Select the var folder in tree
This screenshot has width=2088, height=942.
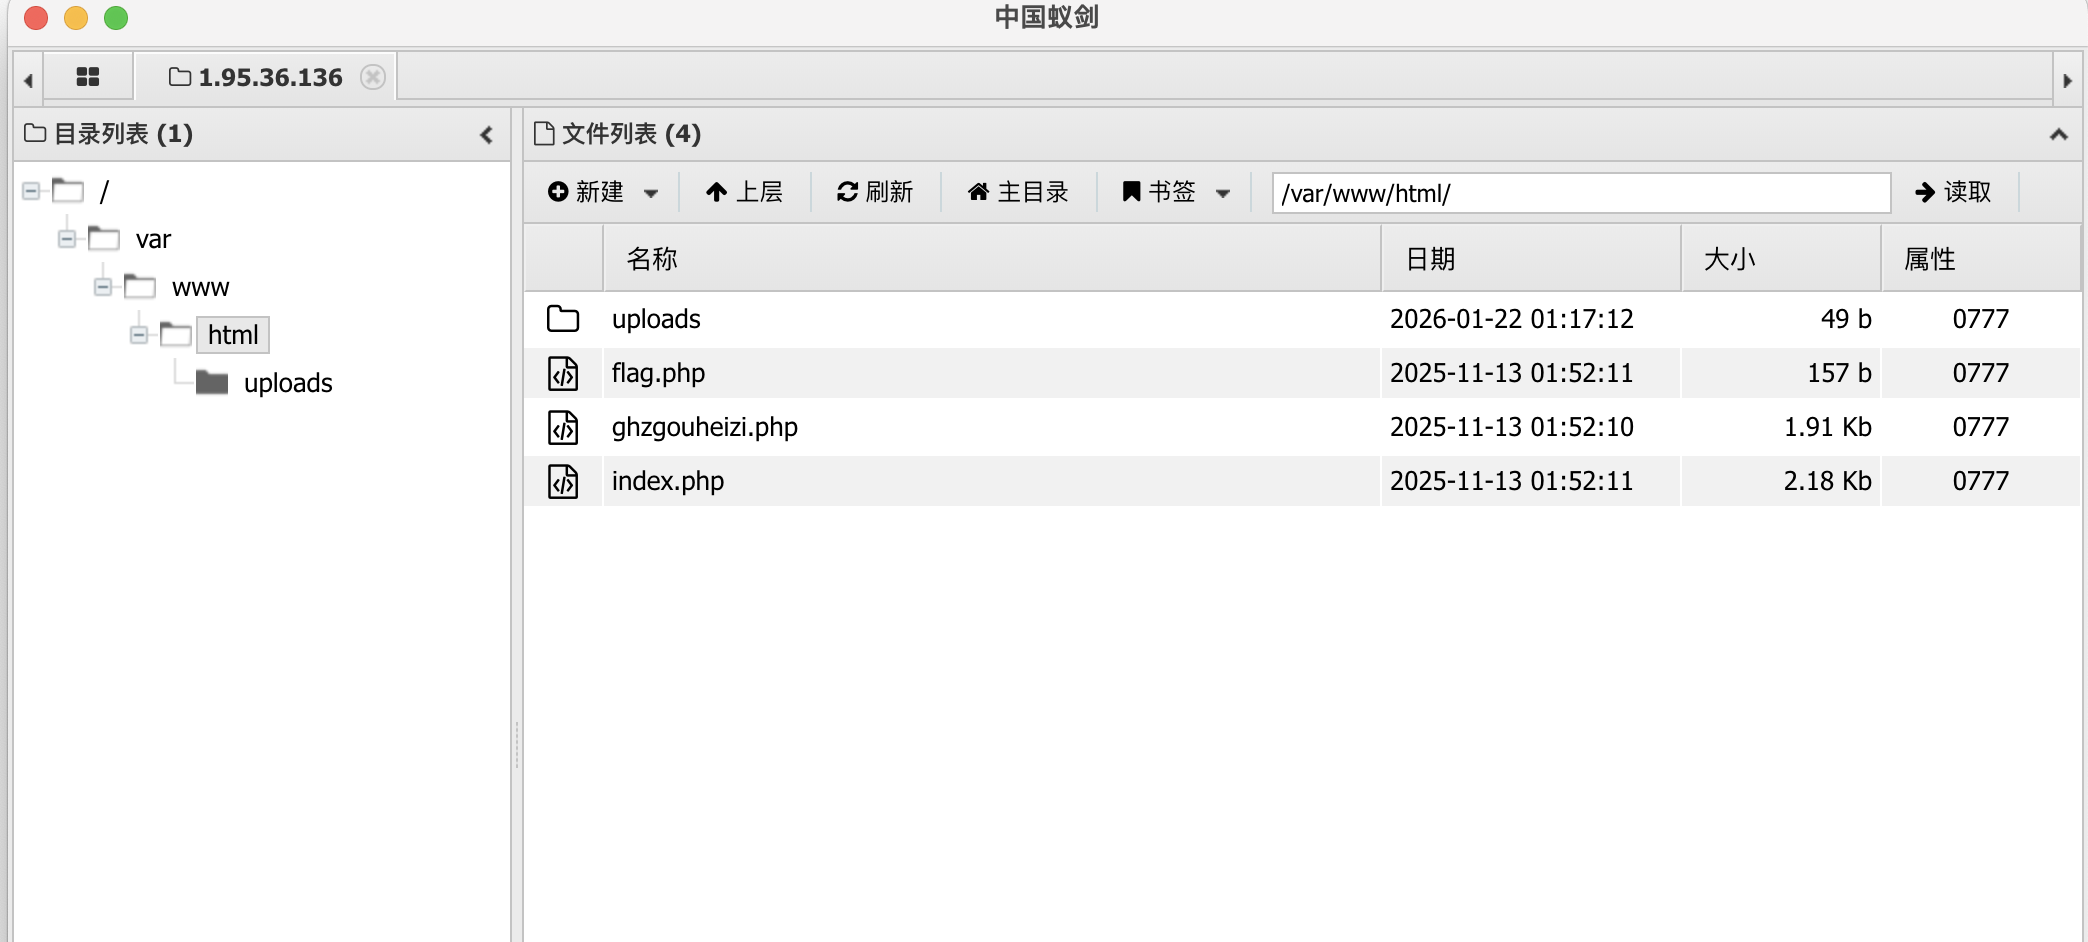point(153,239)
